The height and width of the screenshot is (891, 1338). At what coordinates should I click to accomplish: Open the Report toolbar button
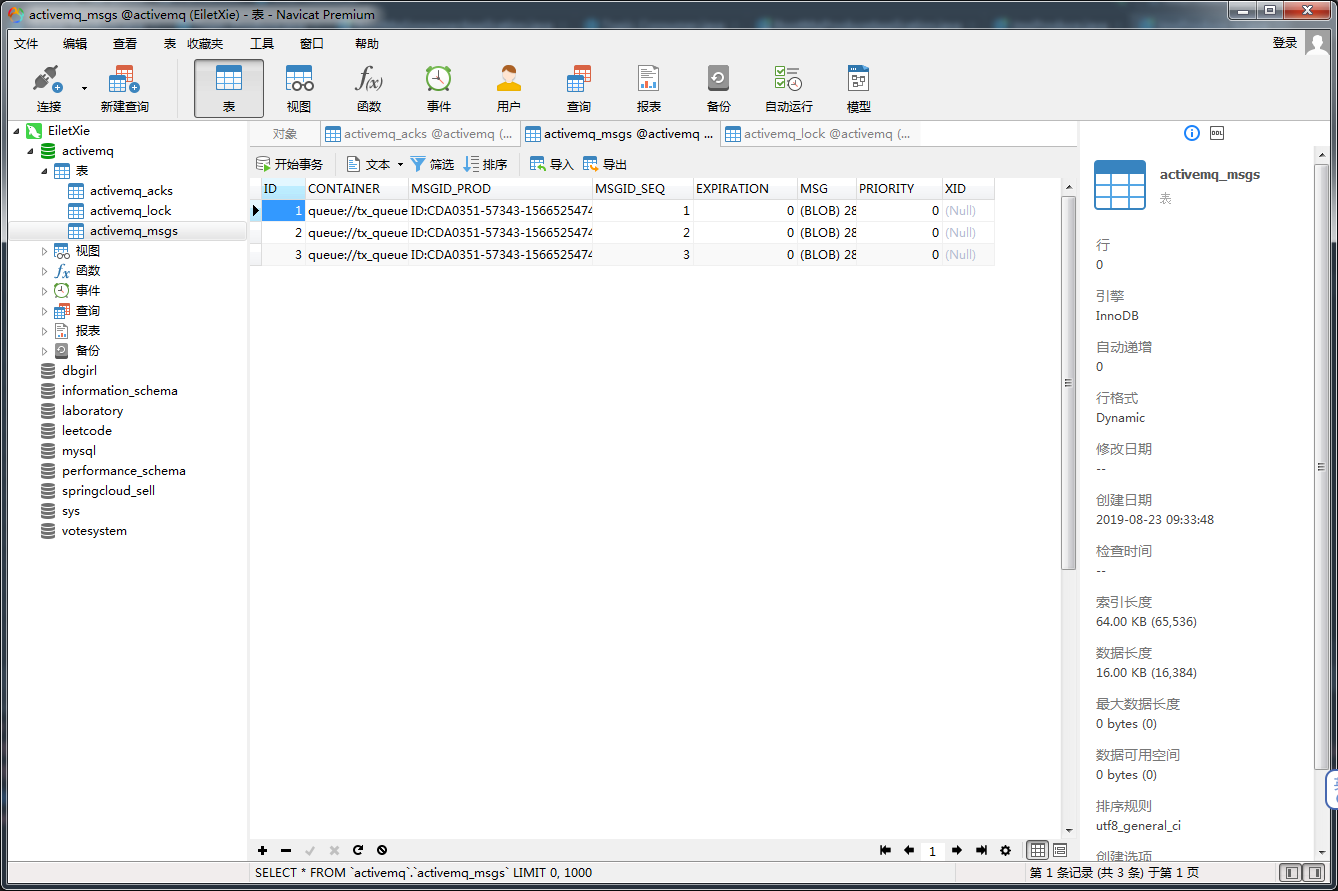(x=649, y=89)
